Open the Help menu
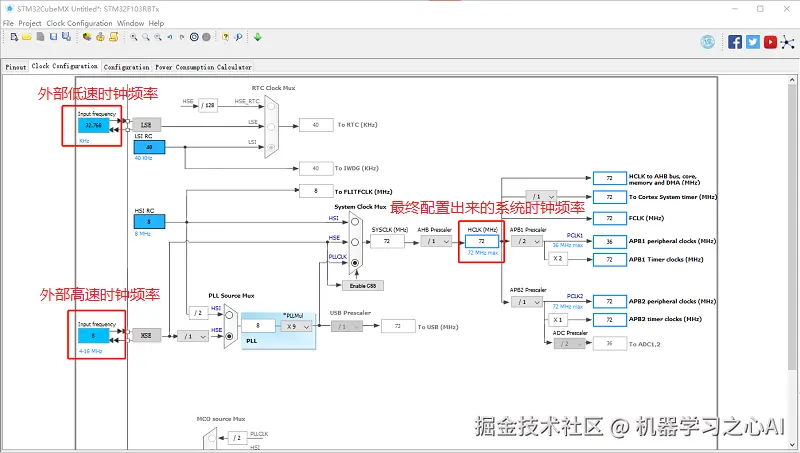Screen dimensions: 800x453 click(156, 23)
